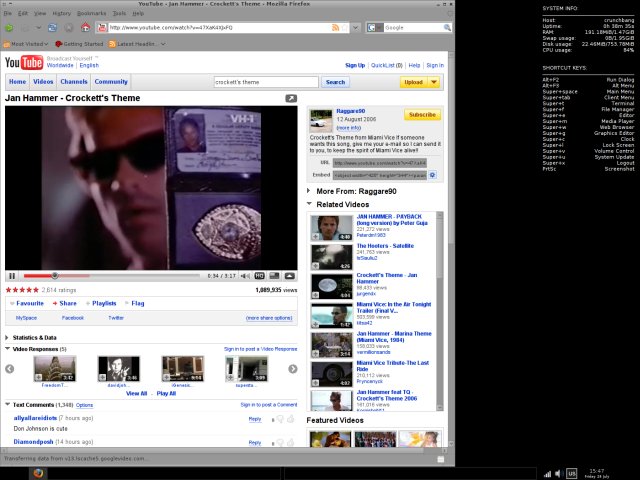
Task: Switch the player to fullscreen mode
Action: (290, 275)
